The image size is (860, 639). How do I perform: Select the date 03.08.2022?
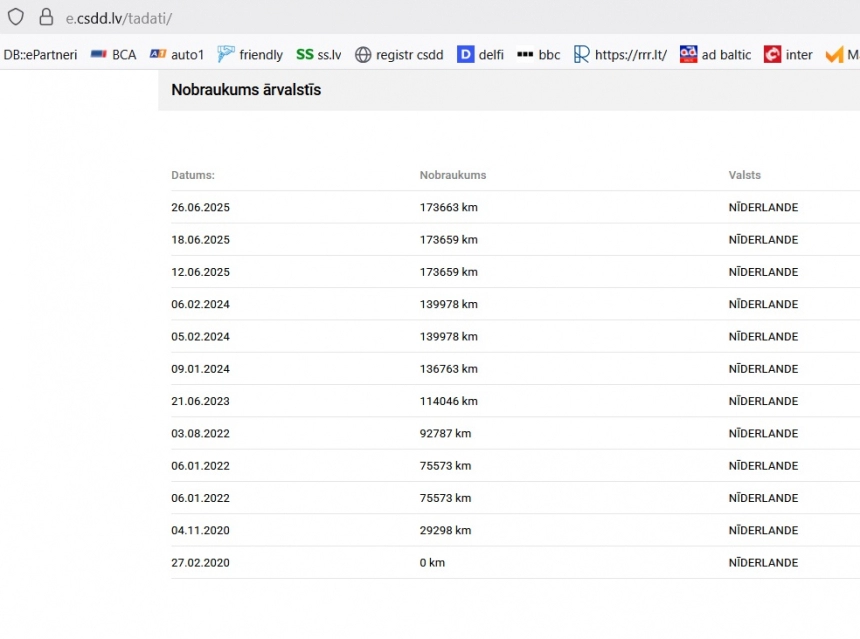pos(200,433)
